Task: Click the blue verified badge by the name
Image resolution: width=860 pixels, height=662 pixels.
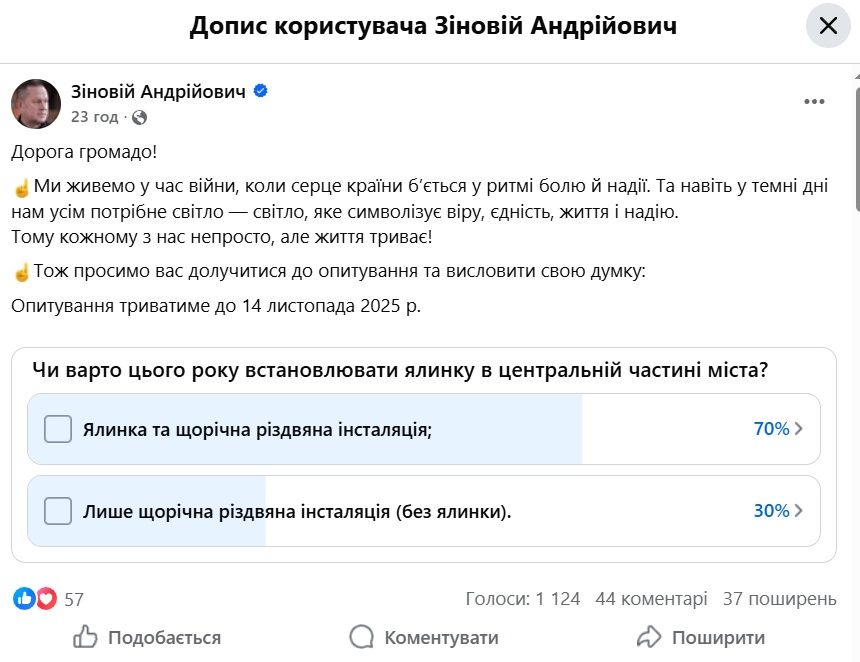Action: (261, 90)
